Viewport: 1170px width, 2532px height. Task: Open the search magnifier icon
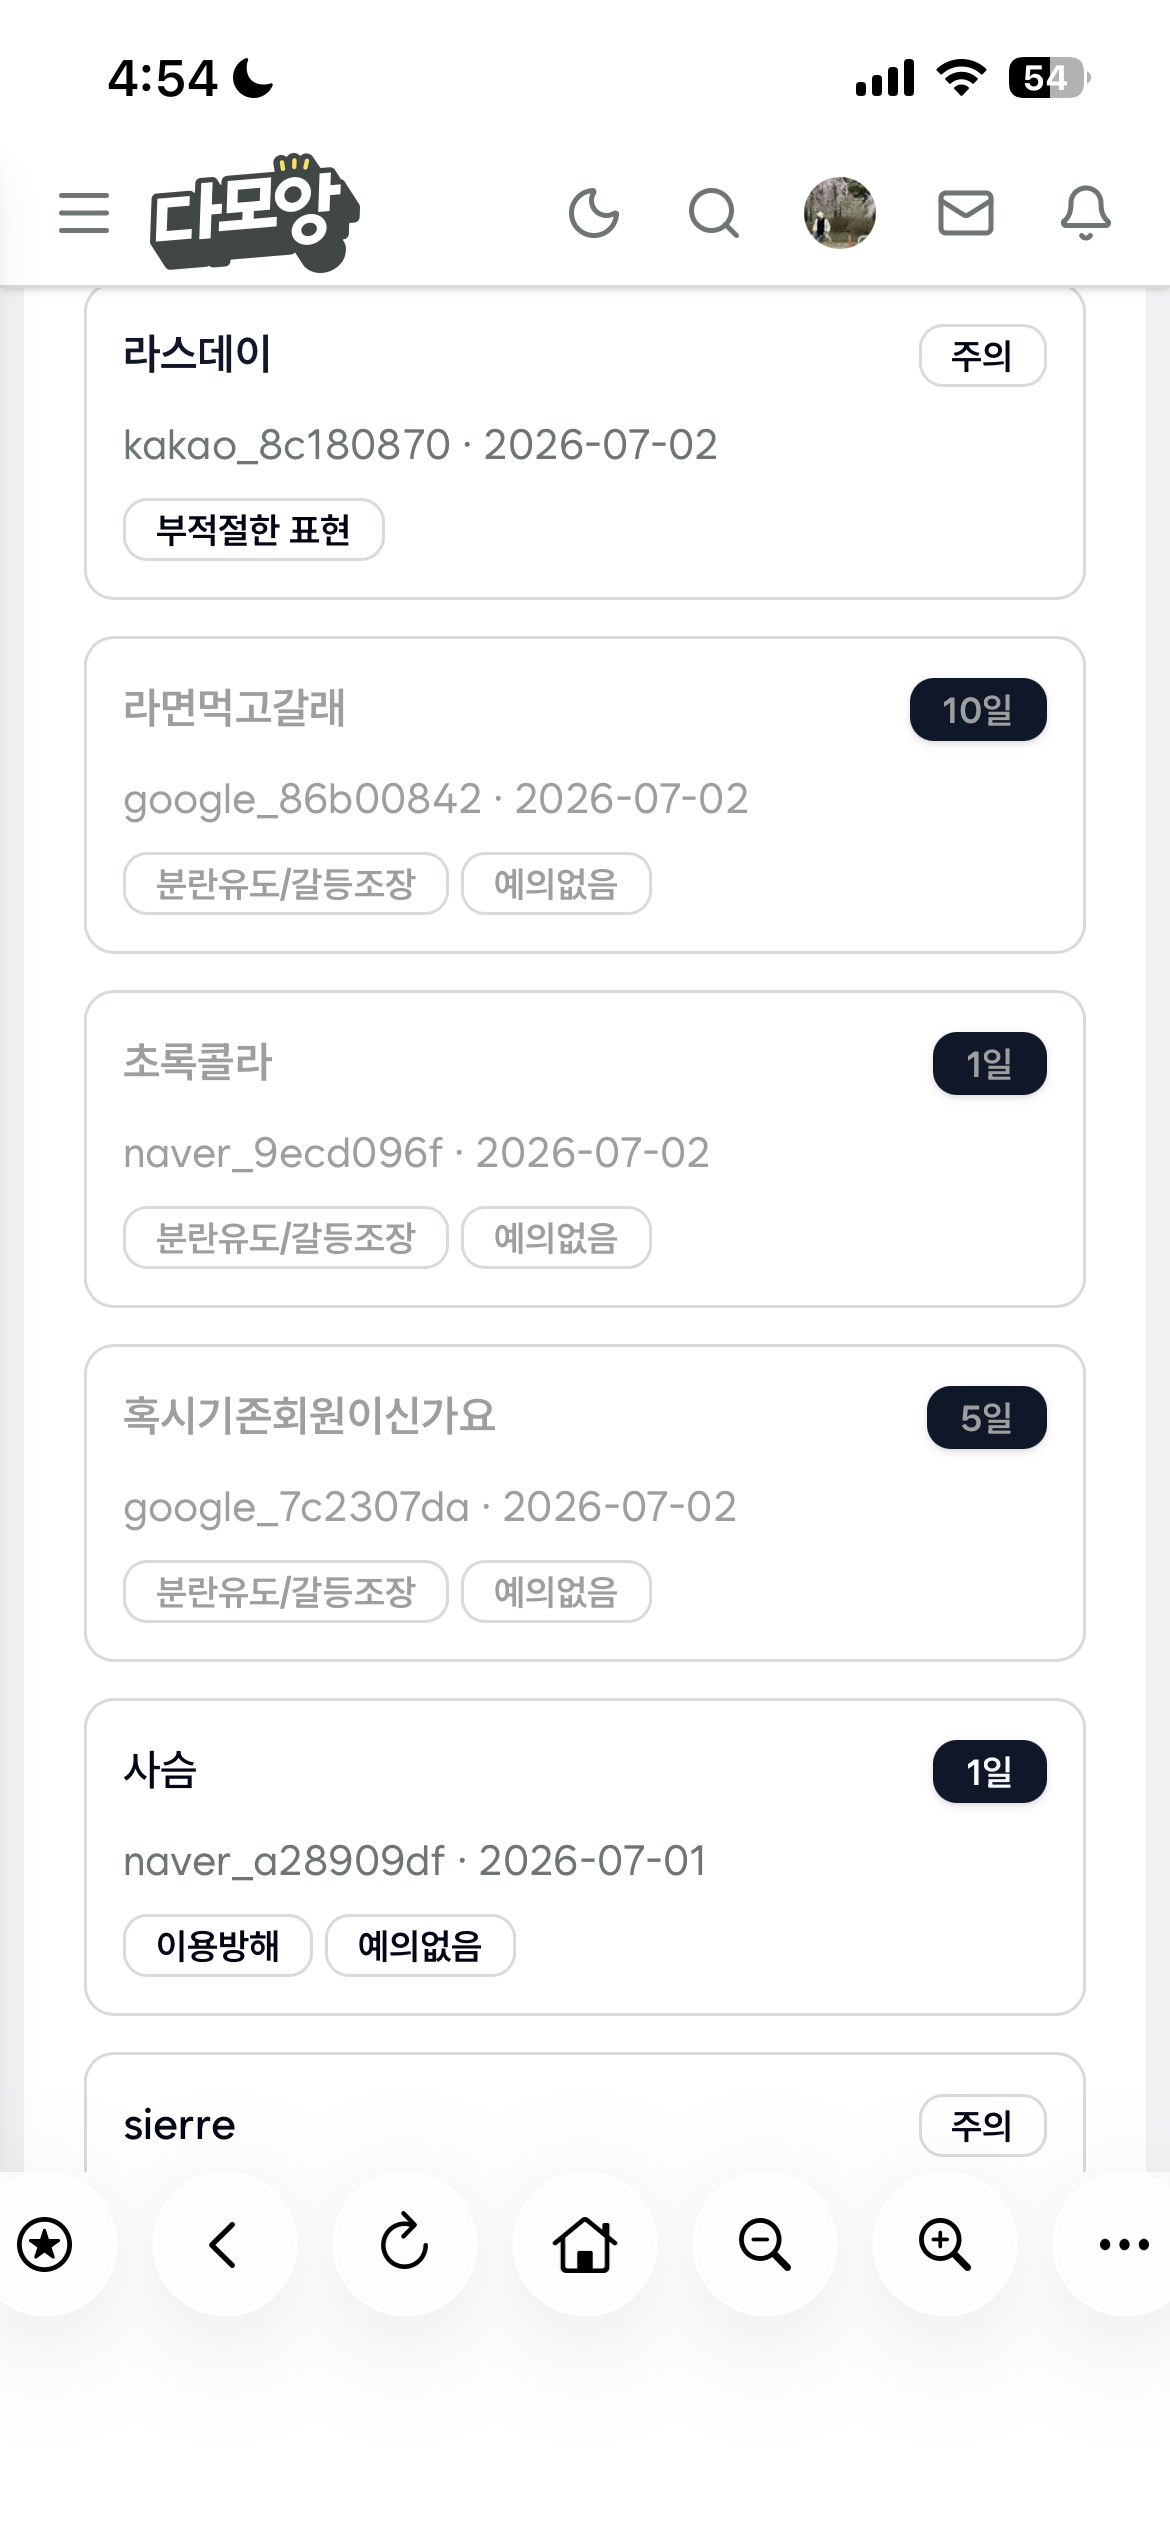click(x=714, y=213)
